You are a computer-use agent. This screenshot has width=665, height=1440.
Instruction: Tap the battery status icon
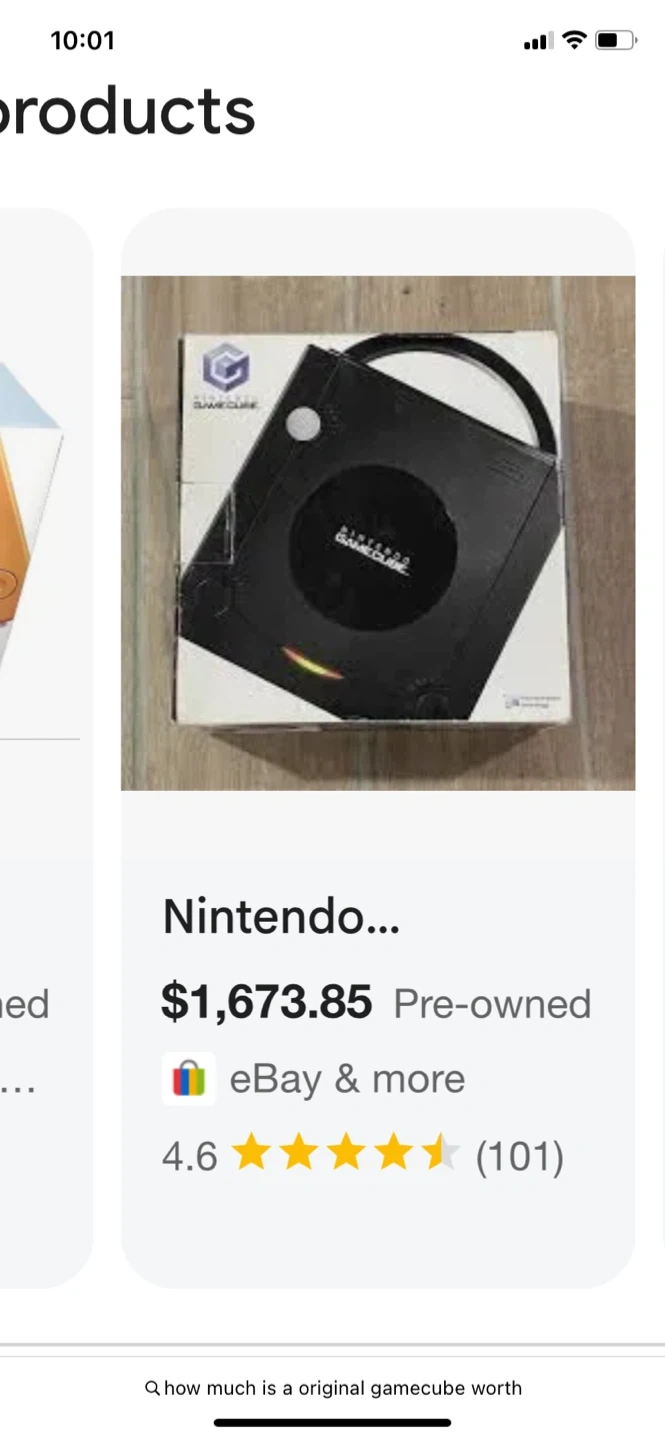point(614,40)
